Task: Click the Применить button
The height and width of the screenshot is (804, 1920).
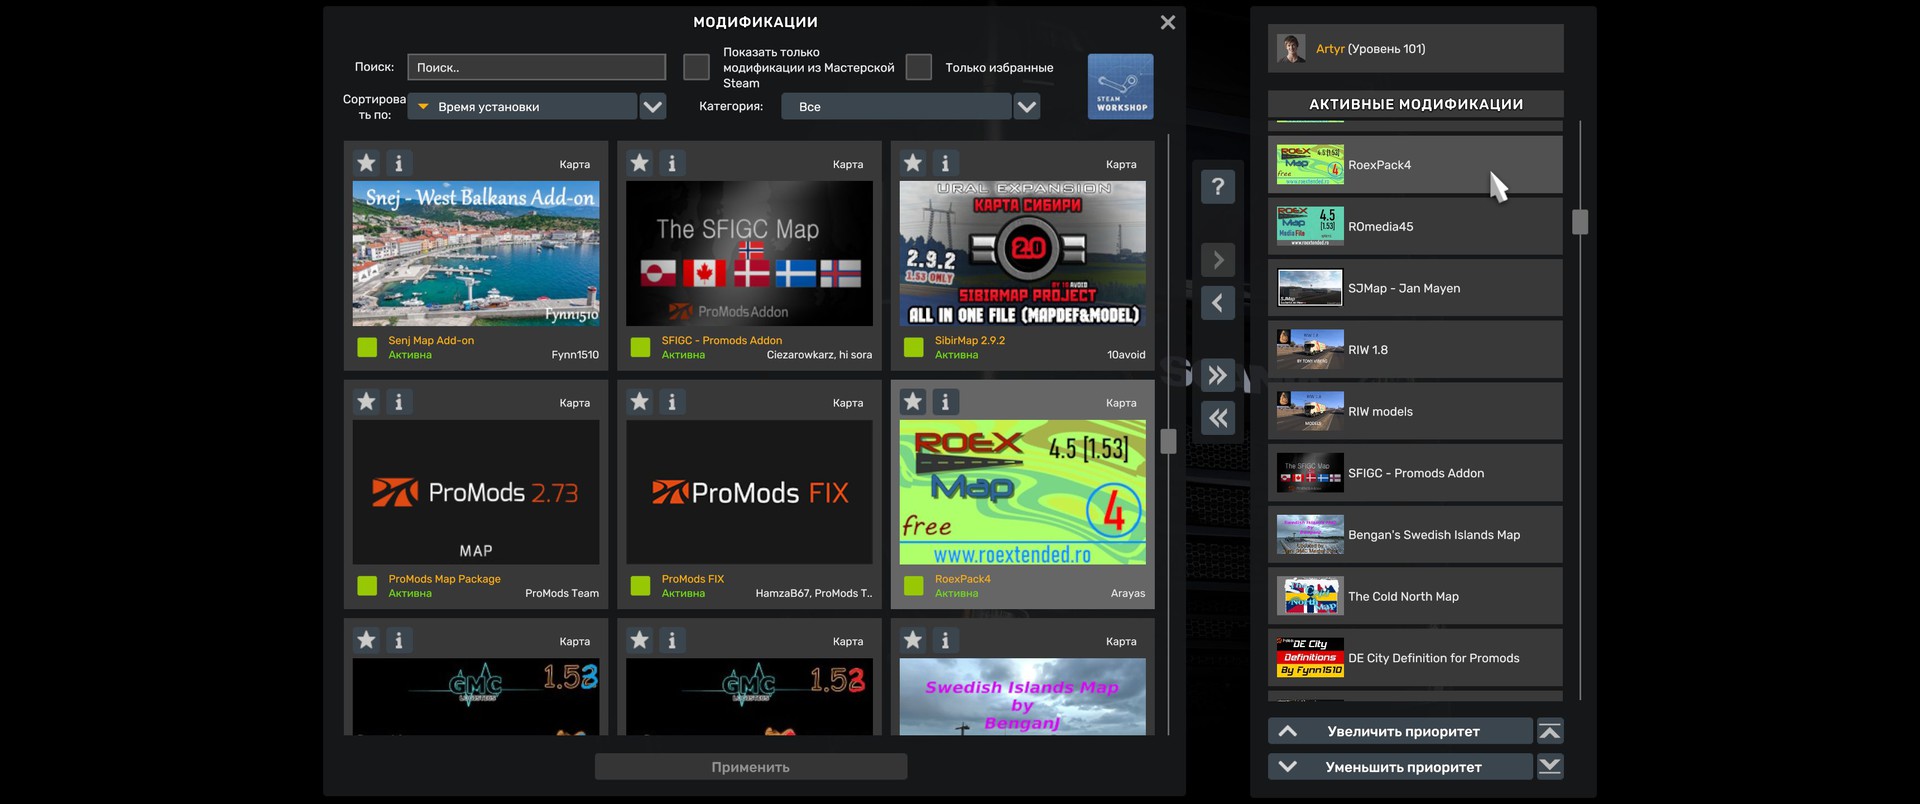Action: [x=751, y=767]
